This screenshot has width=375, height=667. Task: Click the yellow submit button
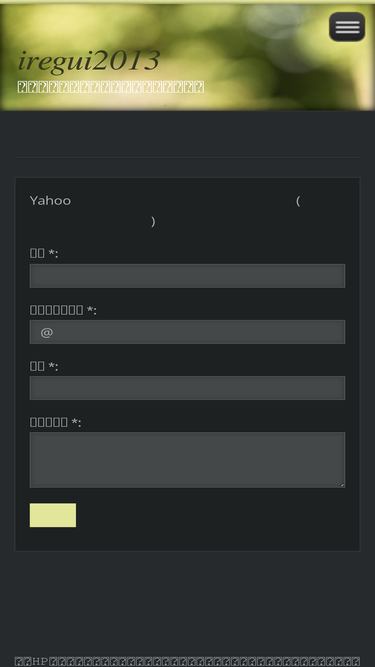click(53, 515)
